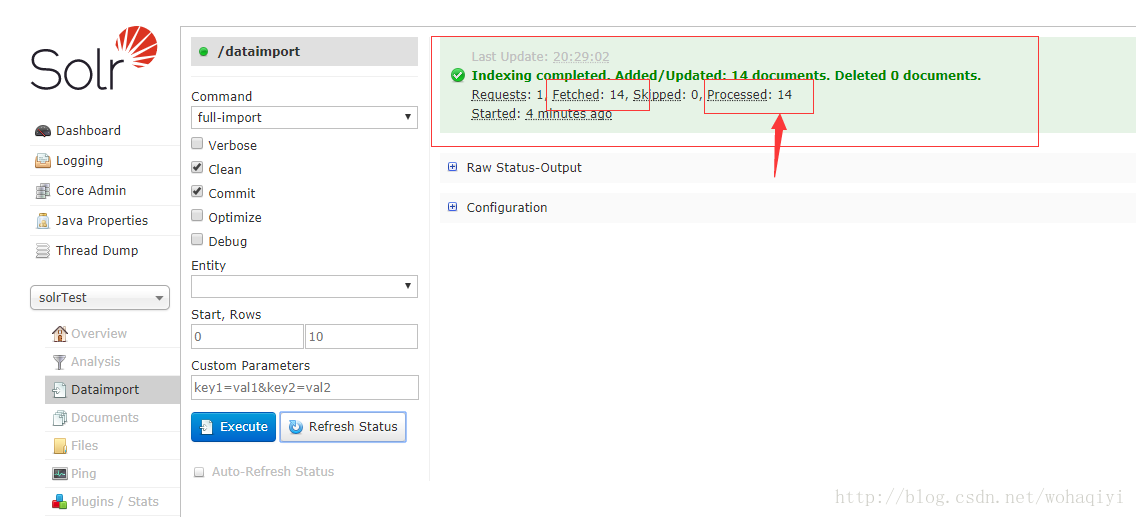This screenshot has width=1136, height=517.
Task: Click the Execute button
Action: (x=233, y=427)
